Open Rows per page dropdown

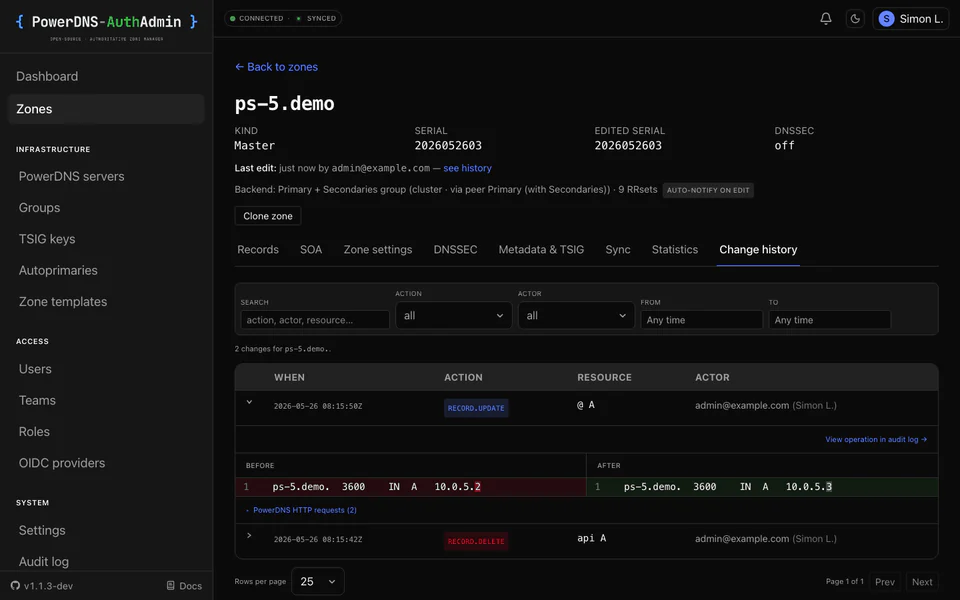tap(318, 582)
